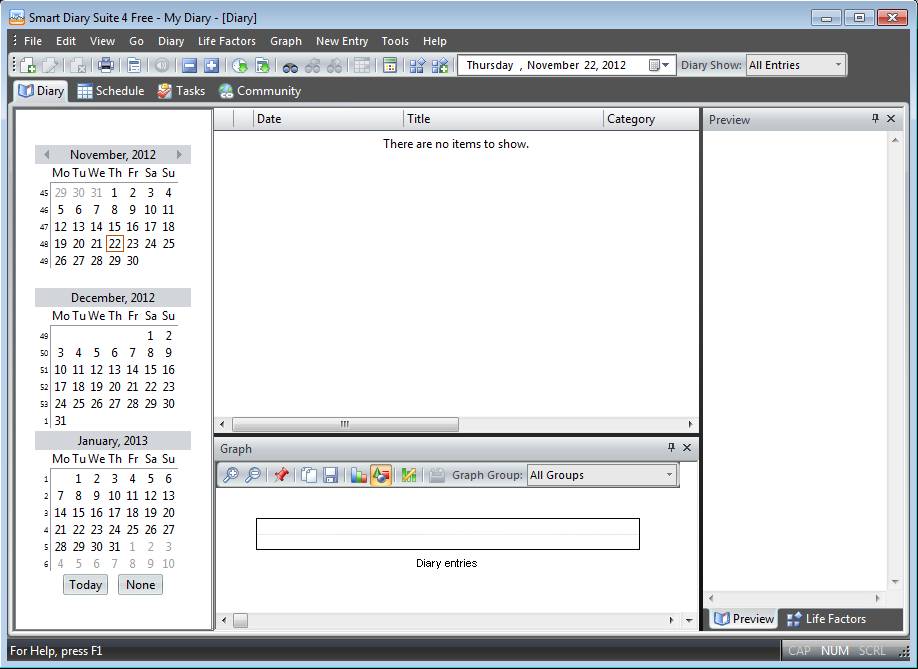Close the Preview panel
This screenshot has width=918, height=669.
pyautogui.click(x=891, y=118)
